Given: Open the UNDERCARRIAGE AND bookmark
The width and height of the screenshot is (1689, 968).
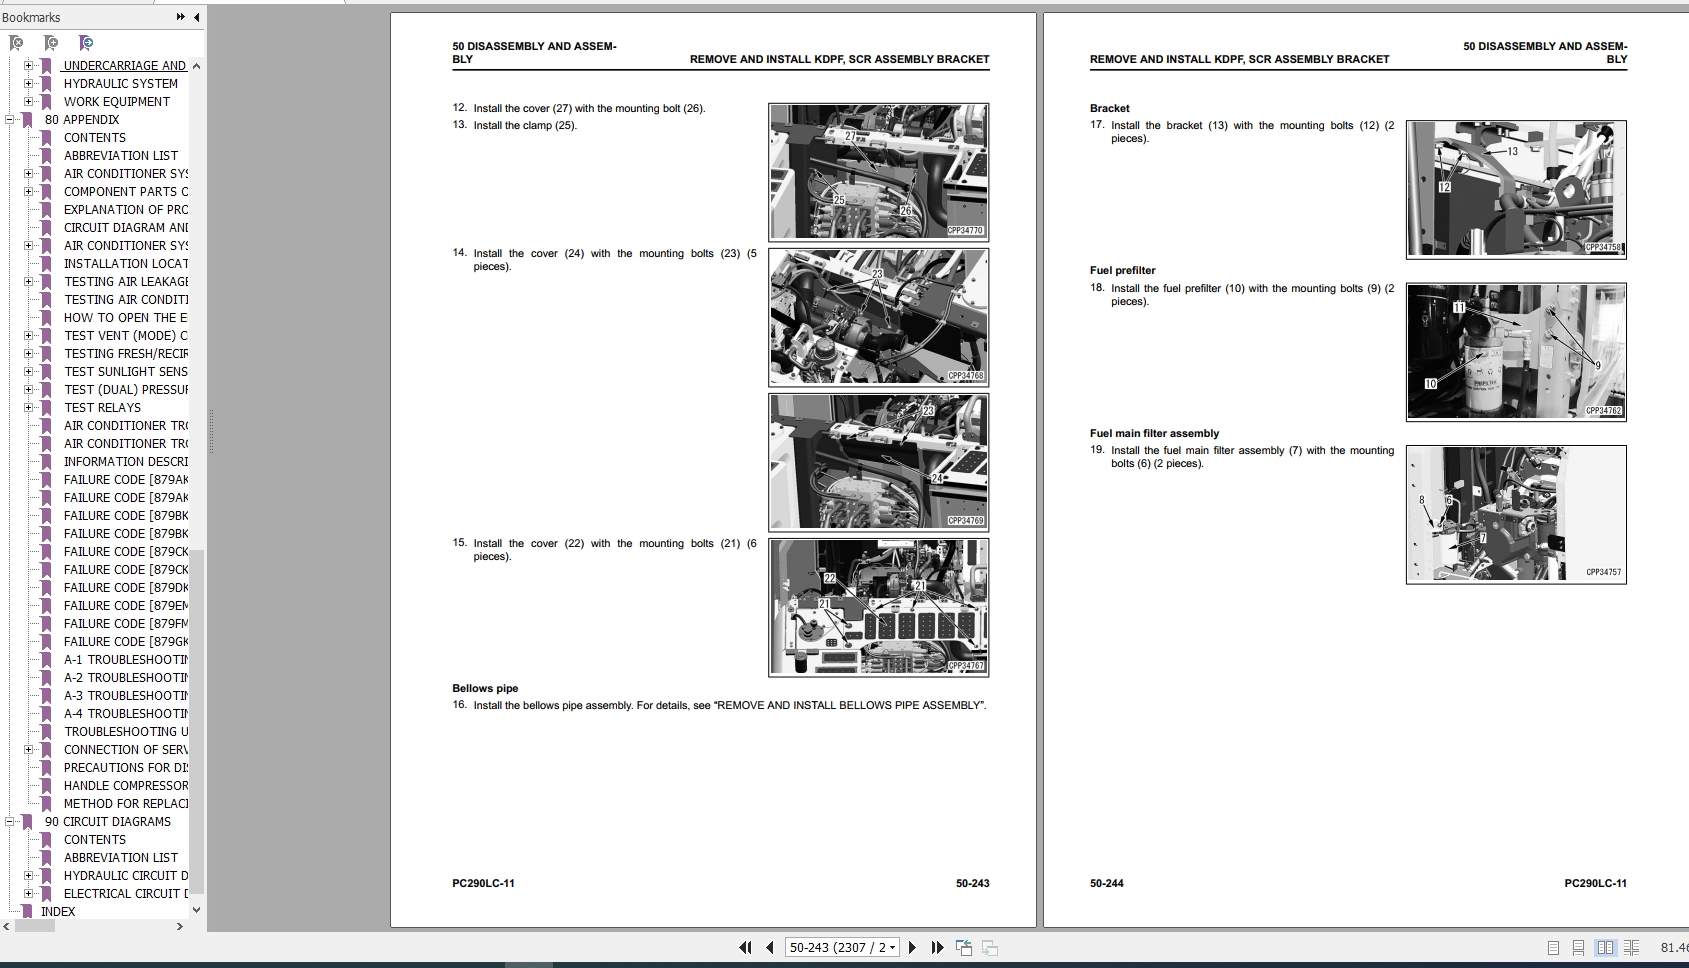Looking at the screenshot, I should (x=125, y=66).
